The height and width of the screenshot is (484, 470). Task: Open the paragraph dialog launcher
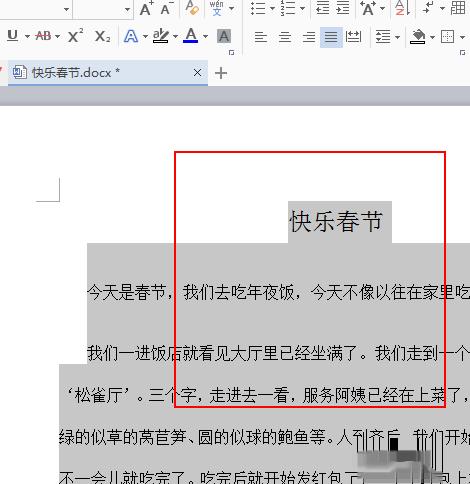(x=463, y=53)
